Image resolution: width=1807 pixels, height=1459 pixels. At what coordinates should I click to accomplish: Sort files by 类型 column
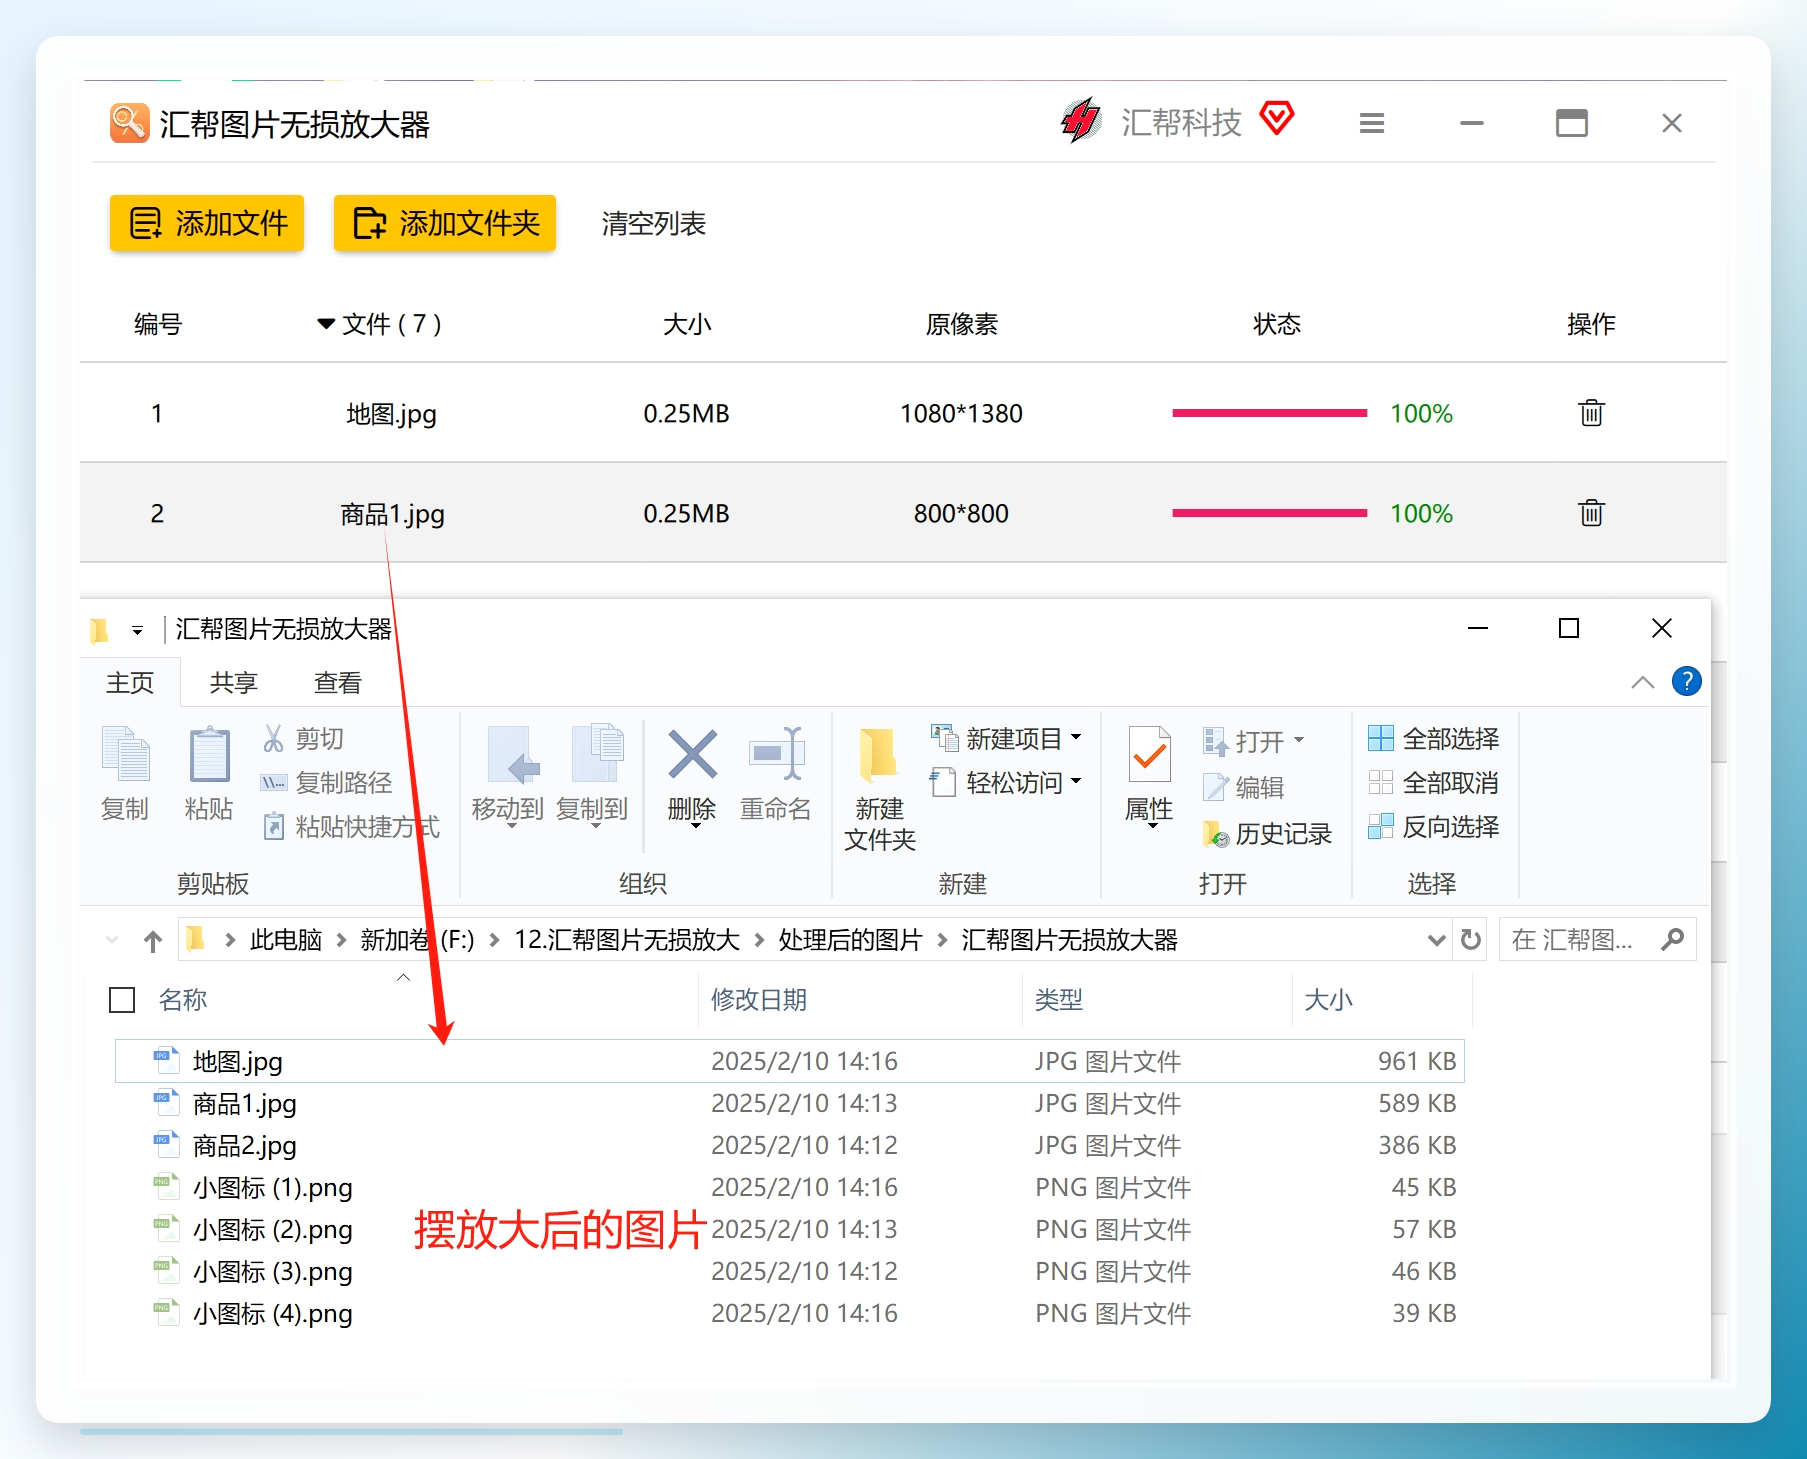pyautogui.click(x=1059, y=1000)
